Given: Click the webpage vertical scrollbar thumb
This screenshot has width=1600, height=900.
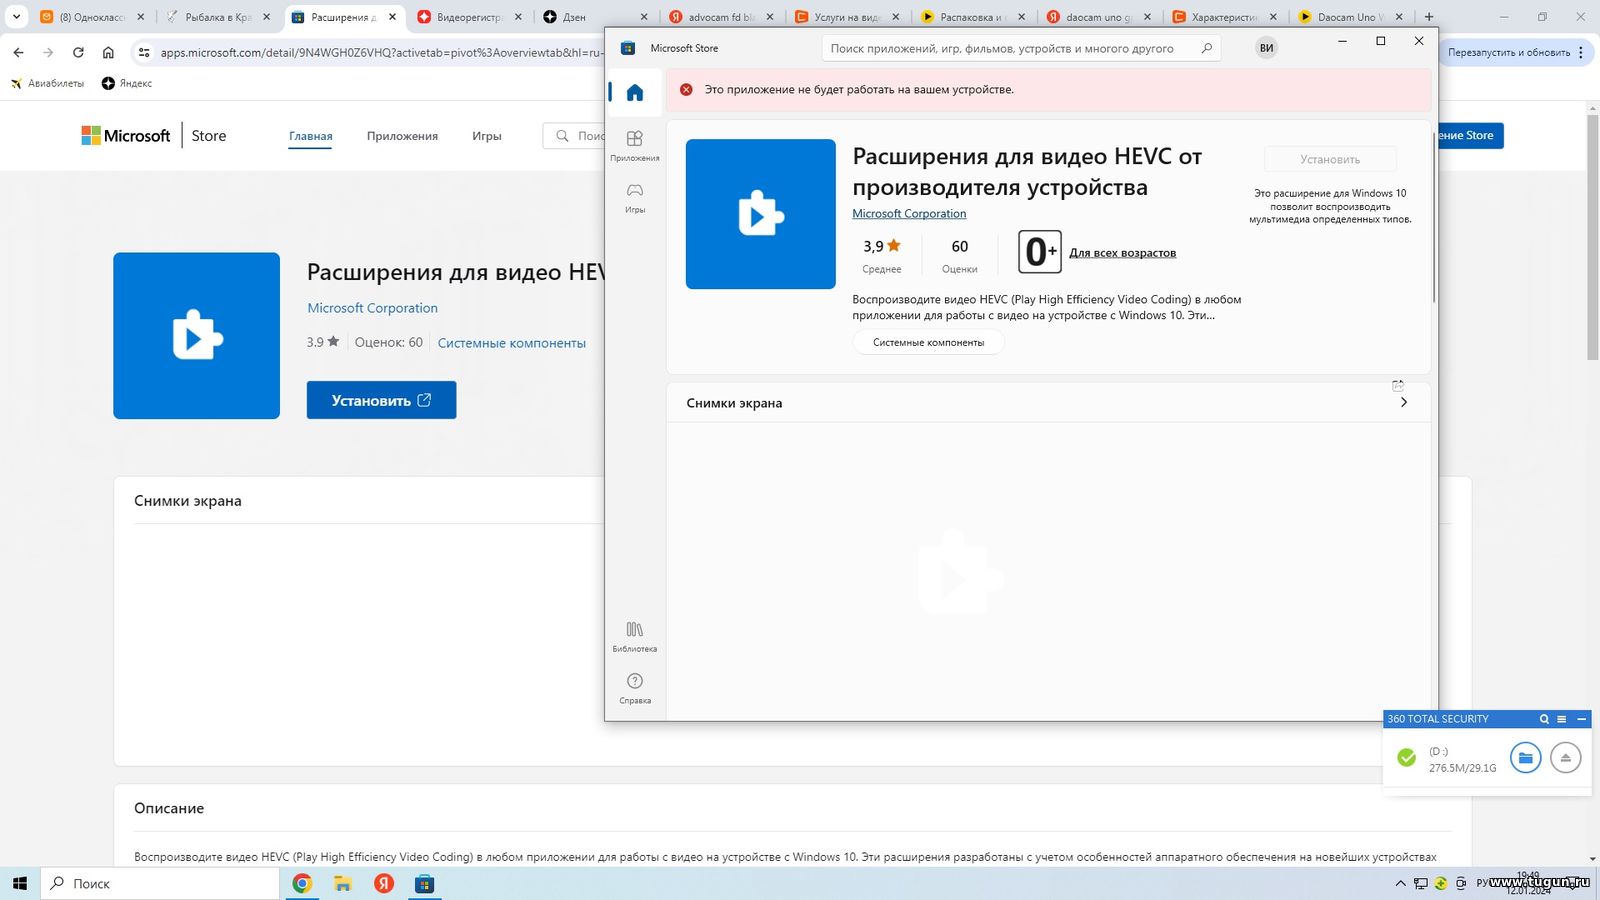Looking at the screenshot, I should point(1593,237).
